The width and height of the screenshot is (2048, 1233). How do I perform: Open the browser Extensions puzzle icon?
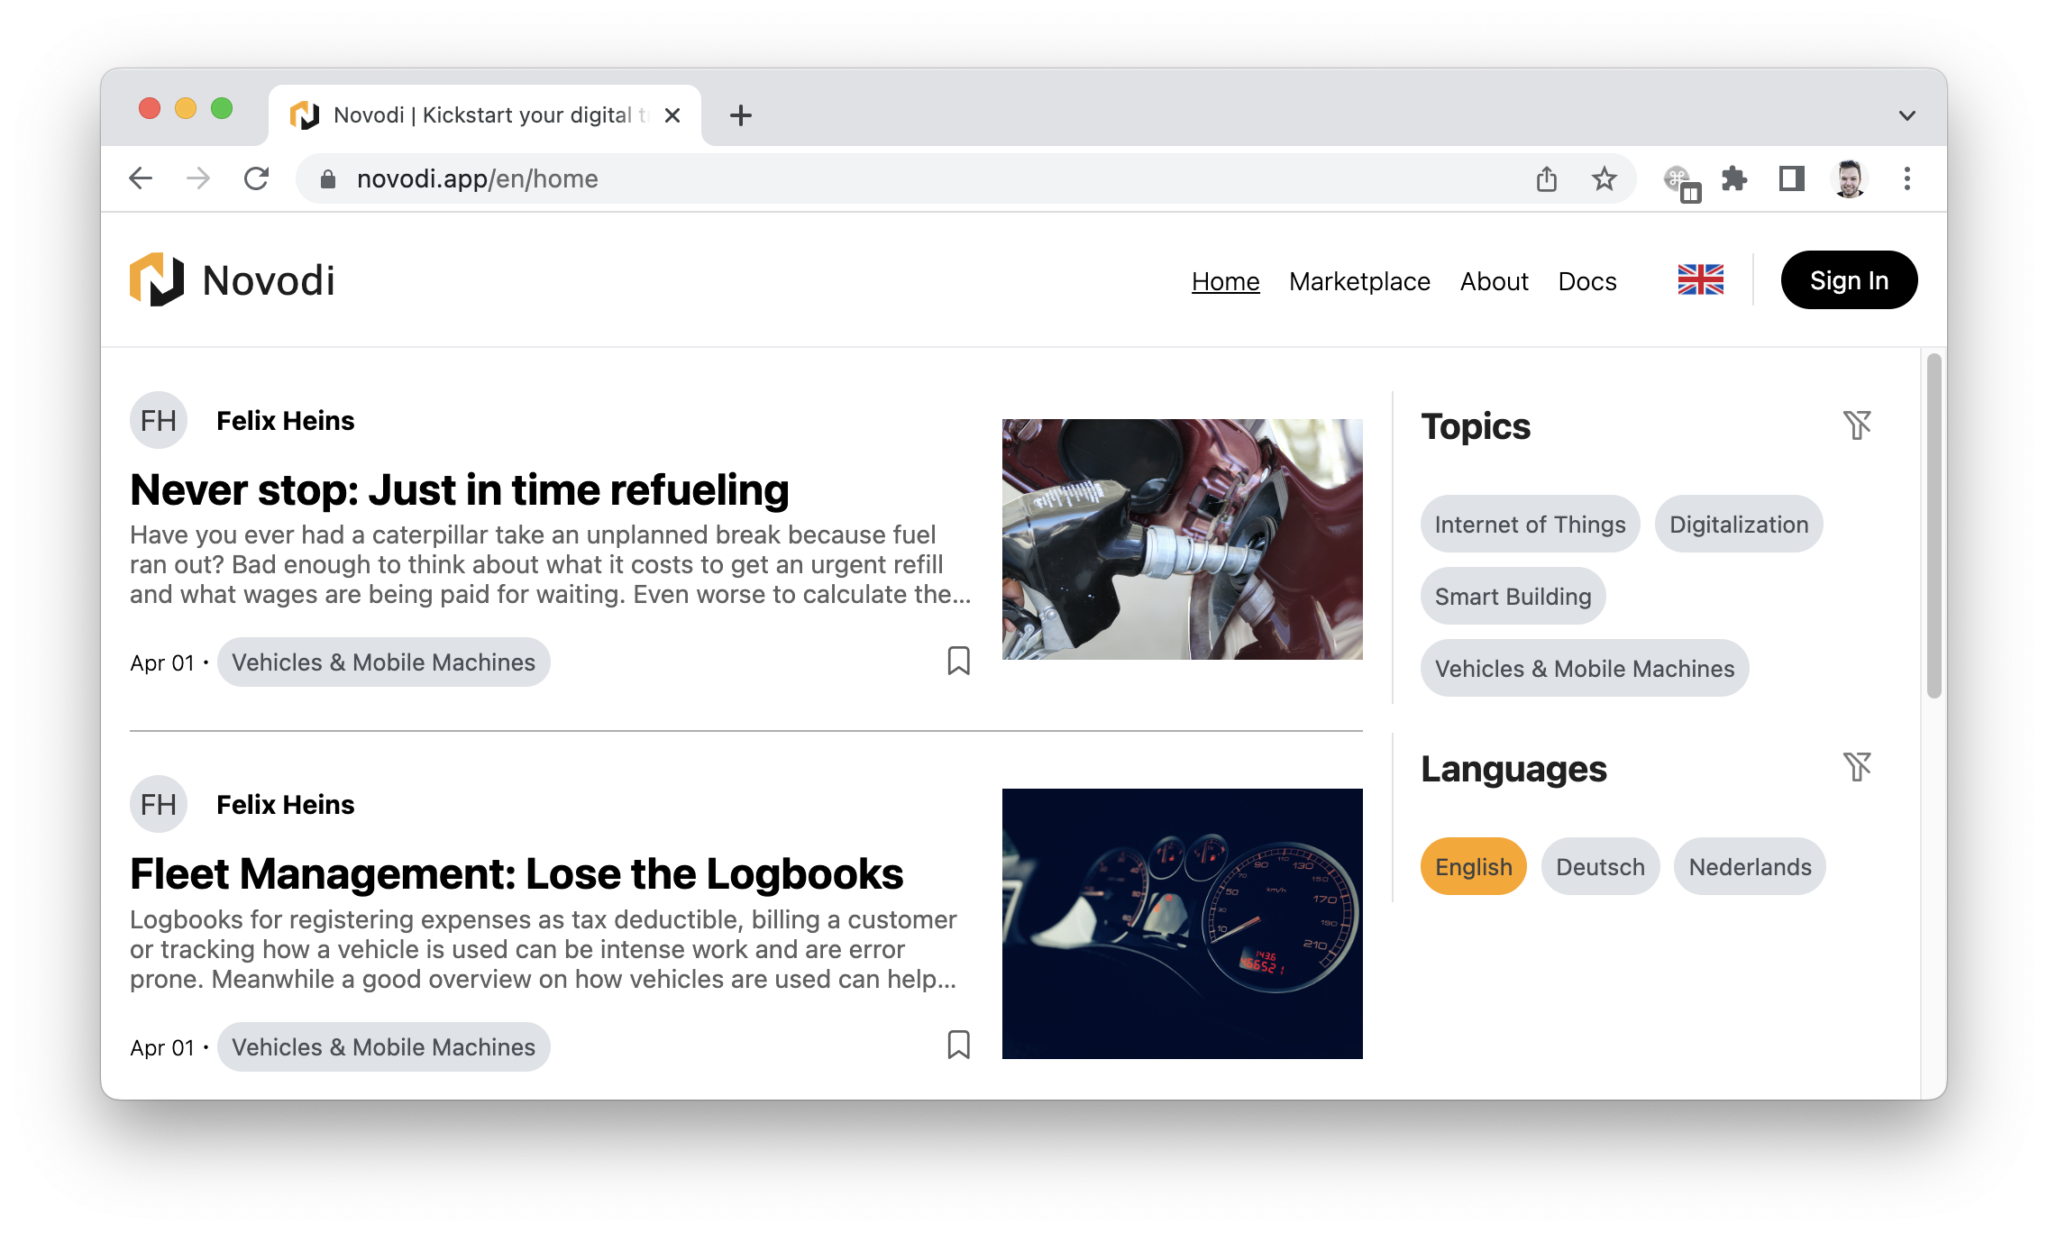pyautogui.click(x=1734, y=179)
